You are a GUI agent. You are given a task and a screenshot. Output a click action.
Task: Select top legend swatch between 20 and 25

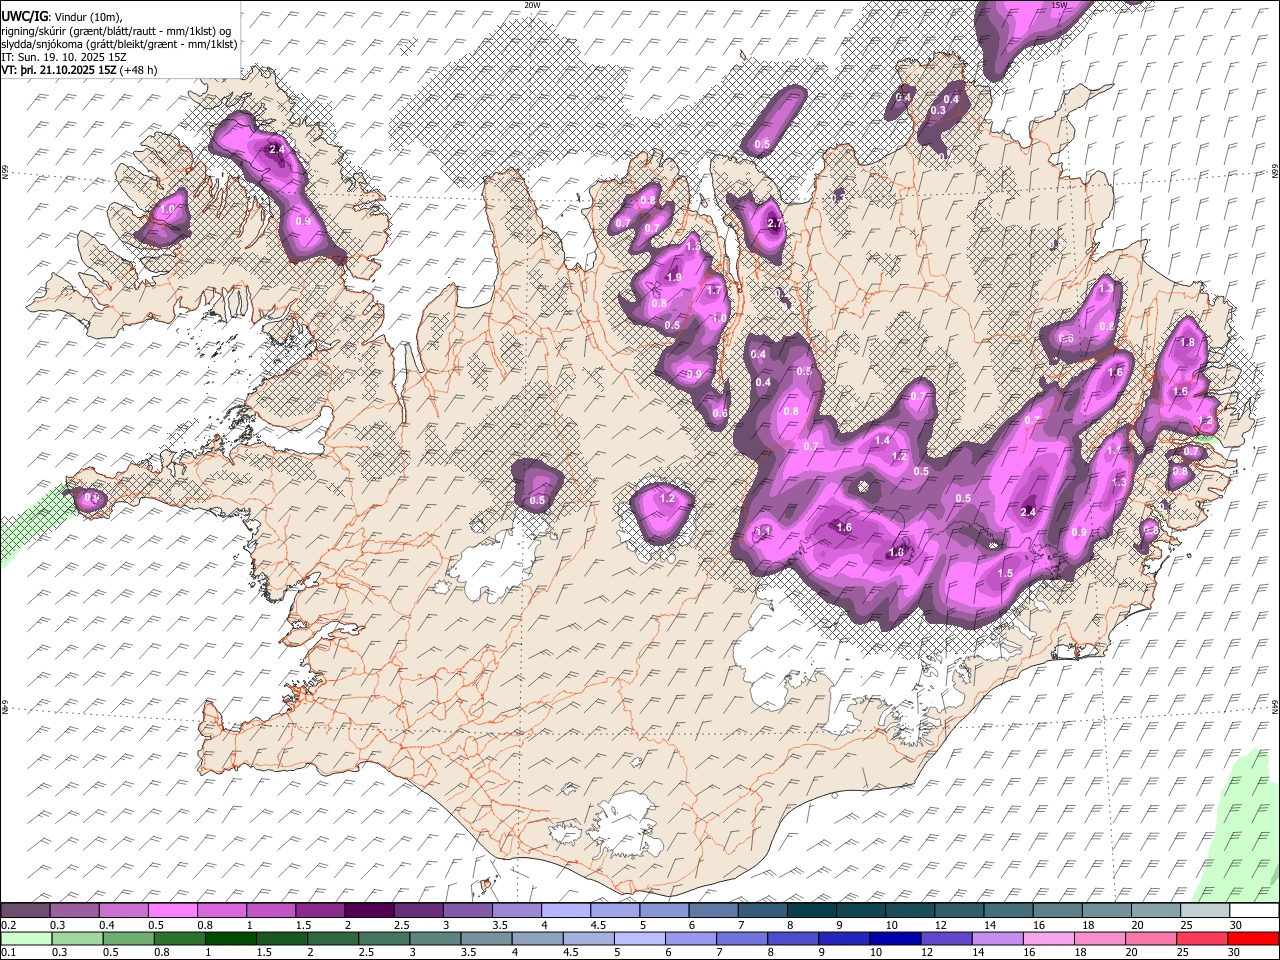pos(1155,910)
